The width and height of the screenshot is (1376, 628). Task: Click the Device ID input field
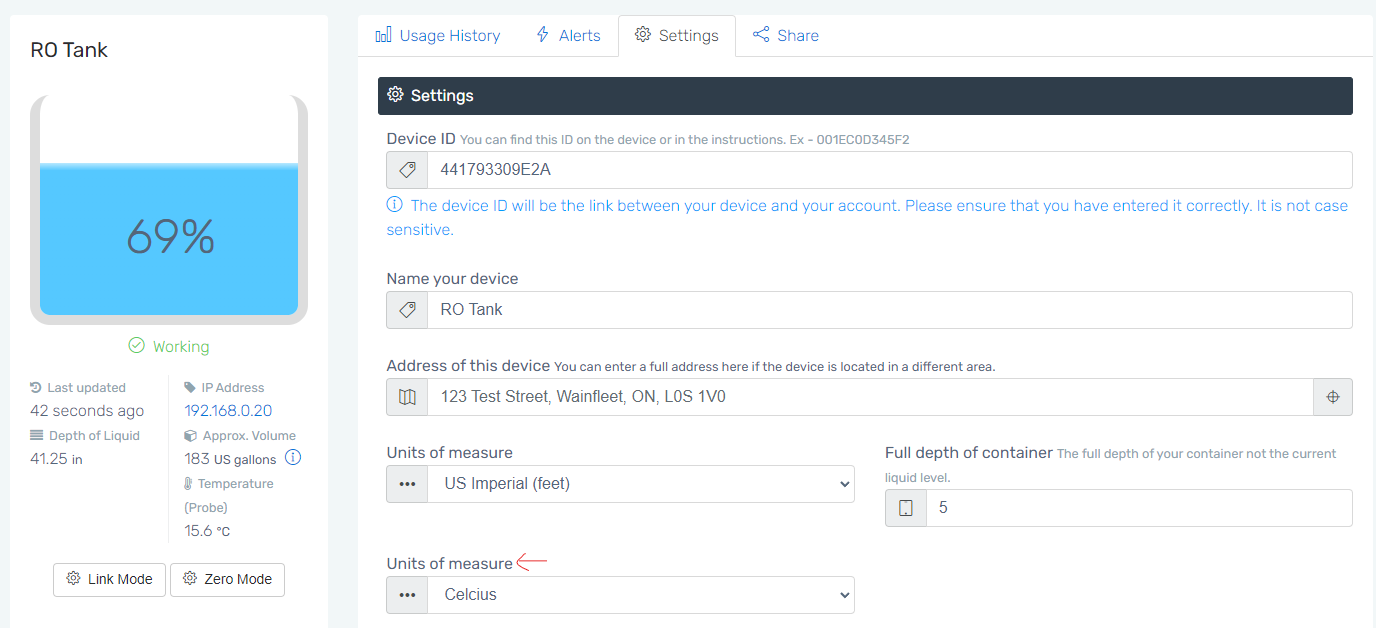[x=889, y=170]
